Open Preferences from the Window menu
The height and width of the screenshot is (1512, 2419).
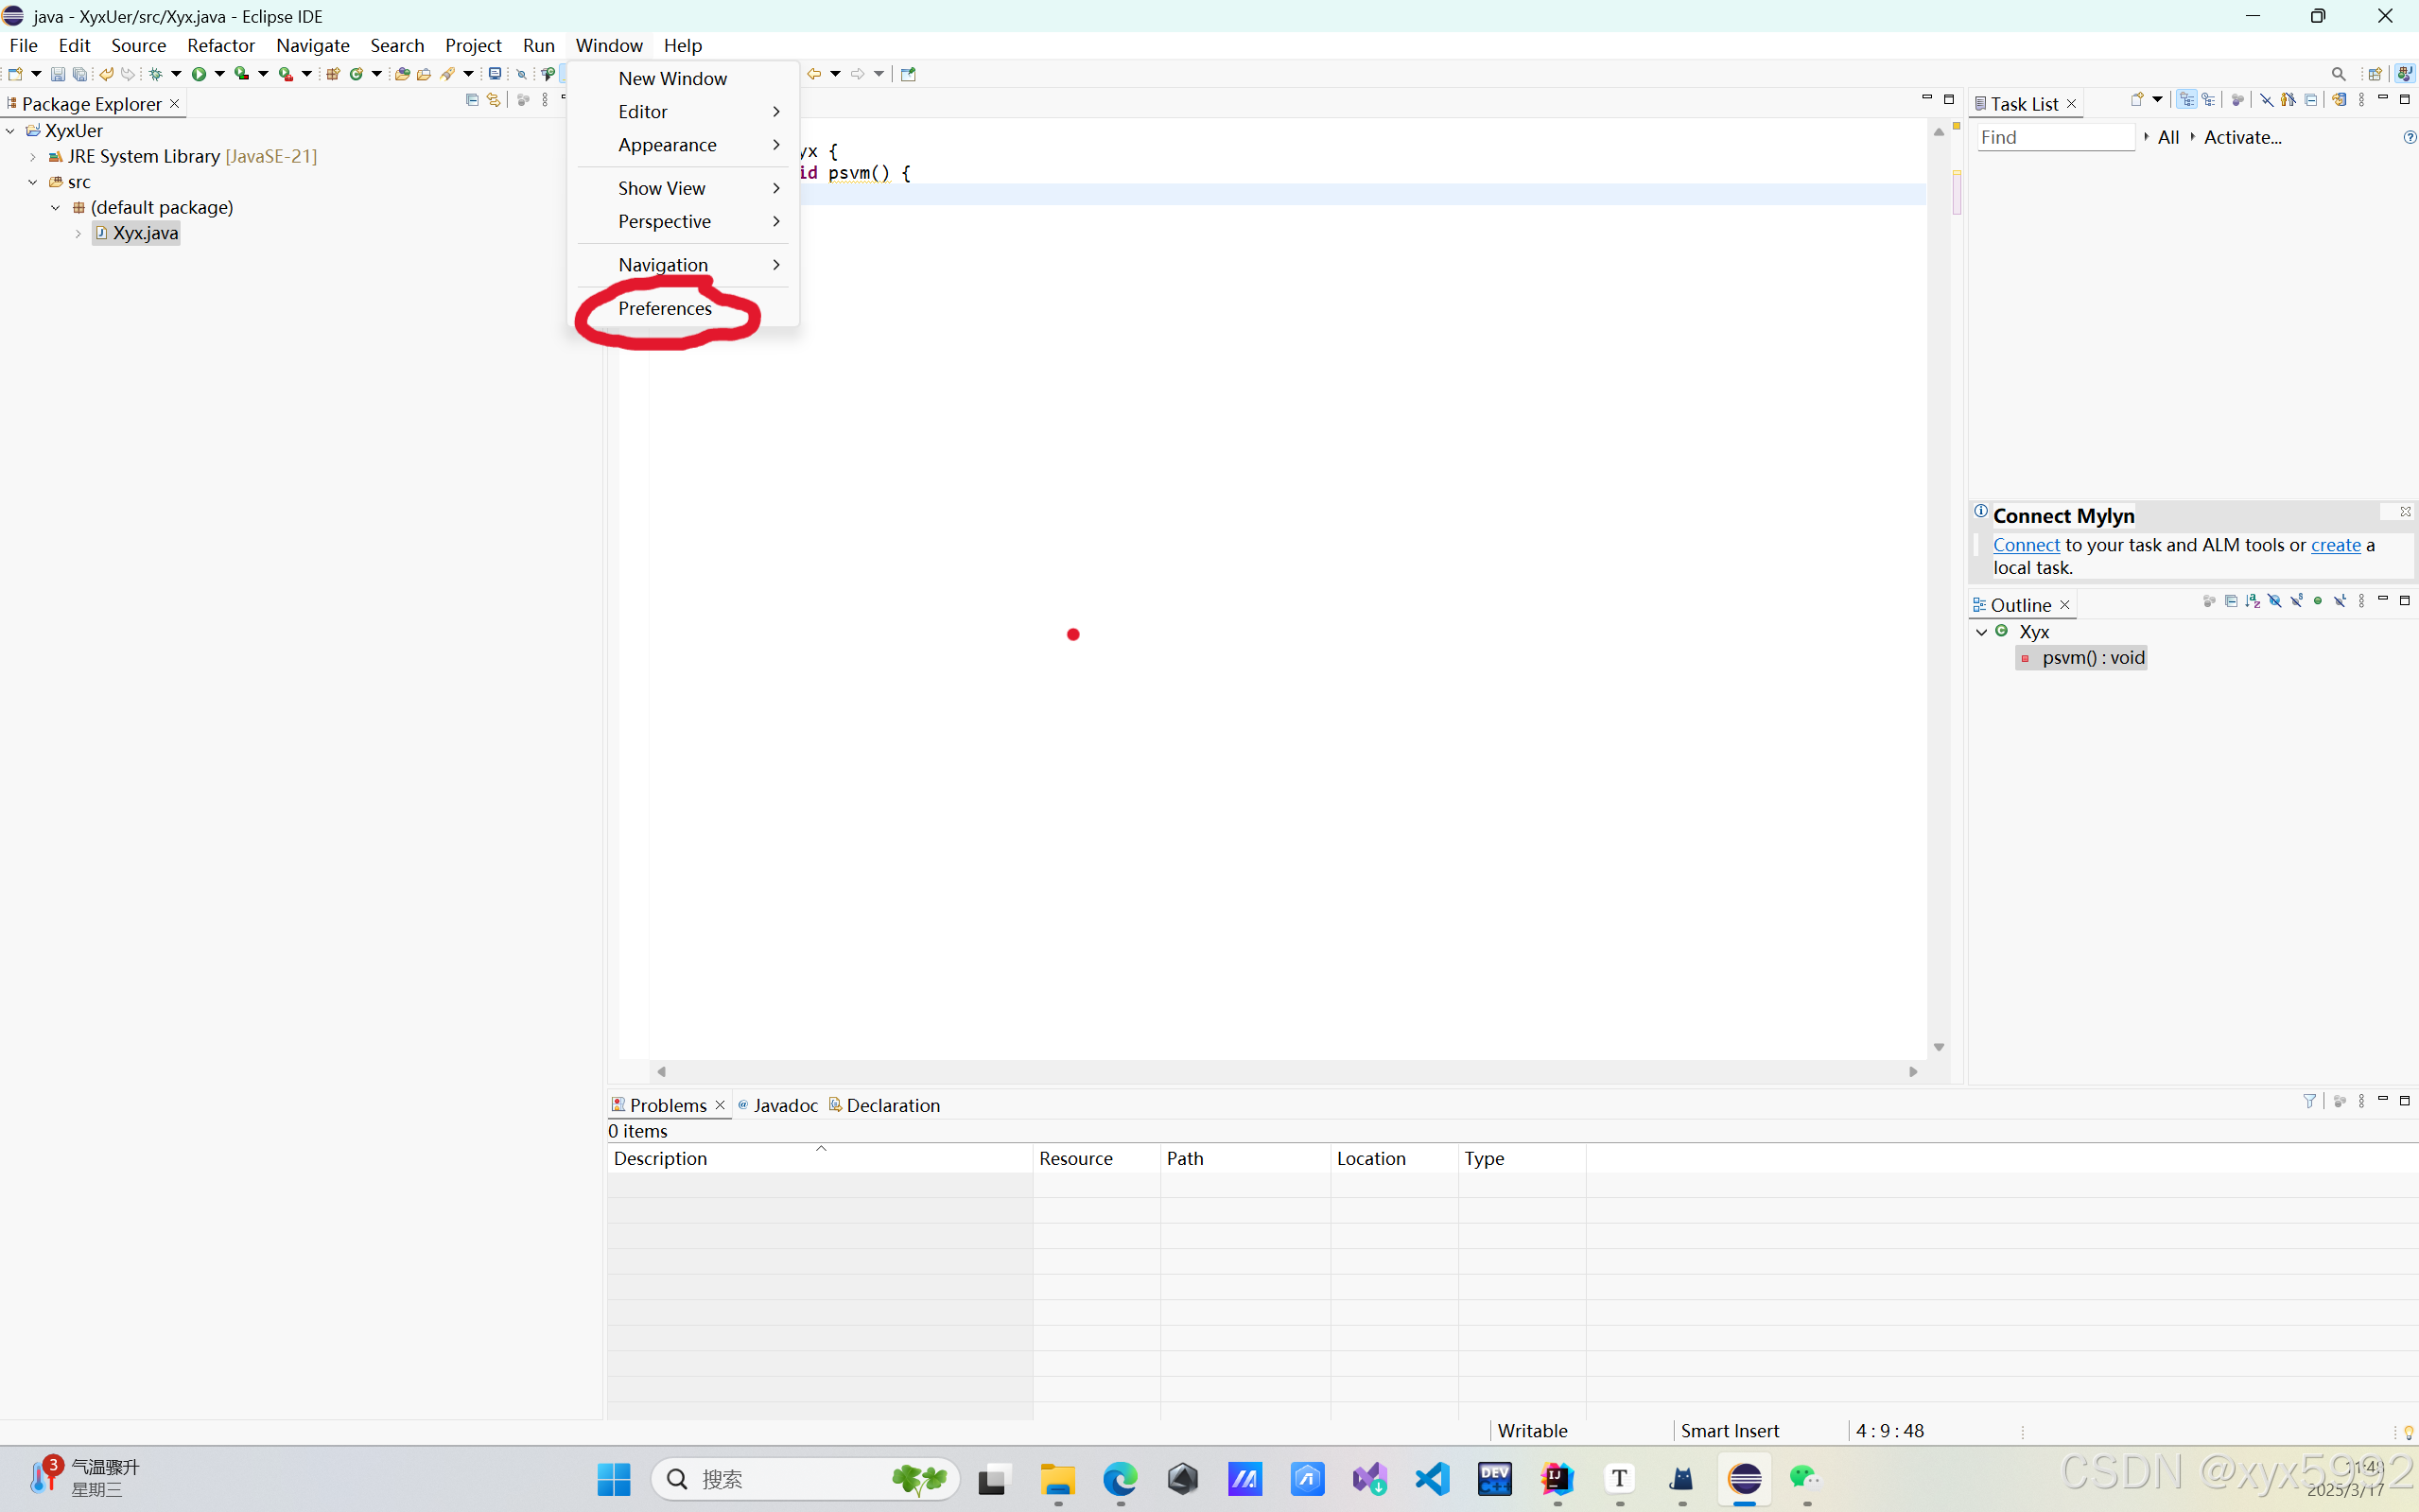coord(664,308)
